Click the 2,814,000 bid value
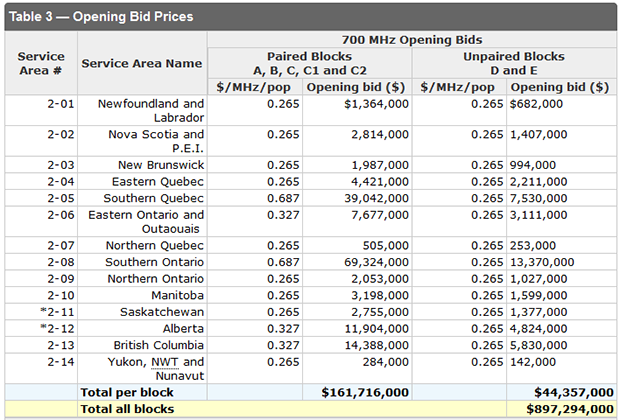Image resolution: width=620 pixels, height=420 pixels. [380, 135]
